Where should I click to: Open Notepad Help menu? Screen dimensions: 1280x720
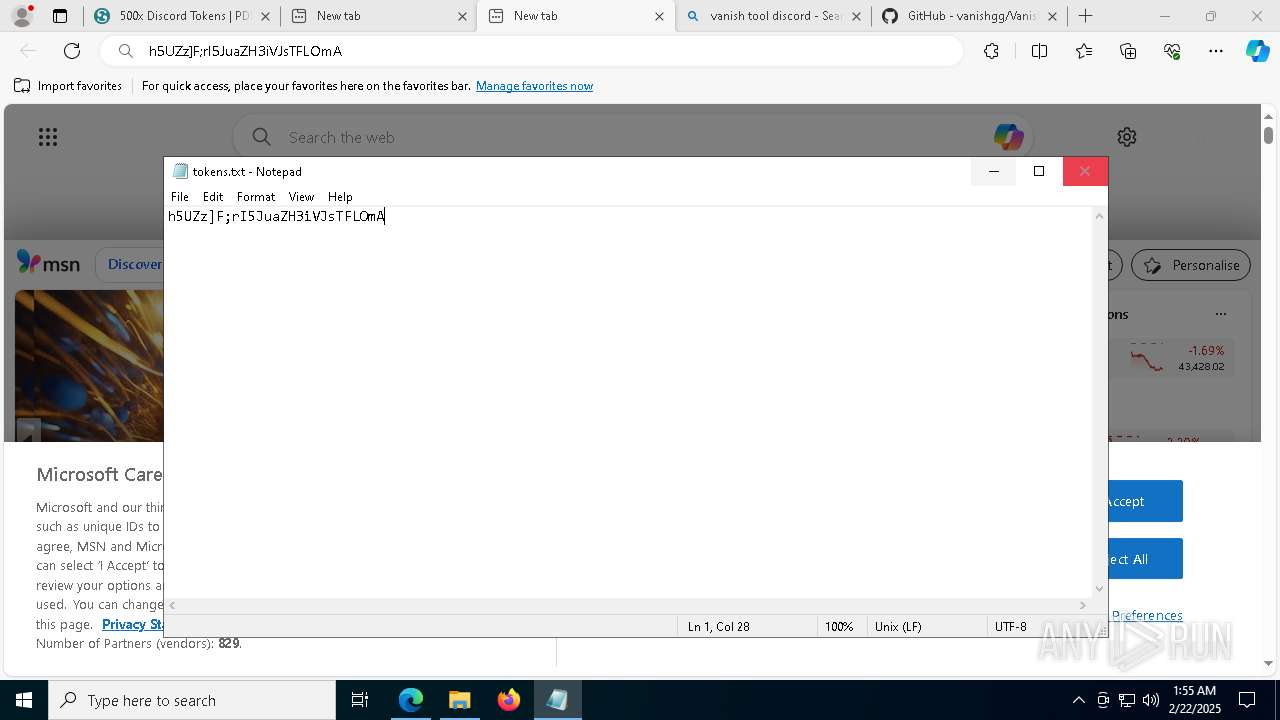(340, 197)
